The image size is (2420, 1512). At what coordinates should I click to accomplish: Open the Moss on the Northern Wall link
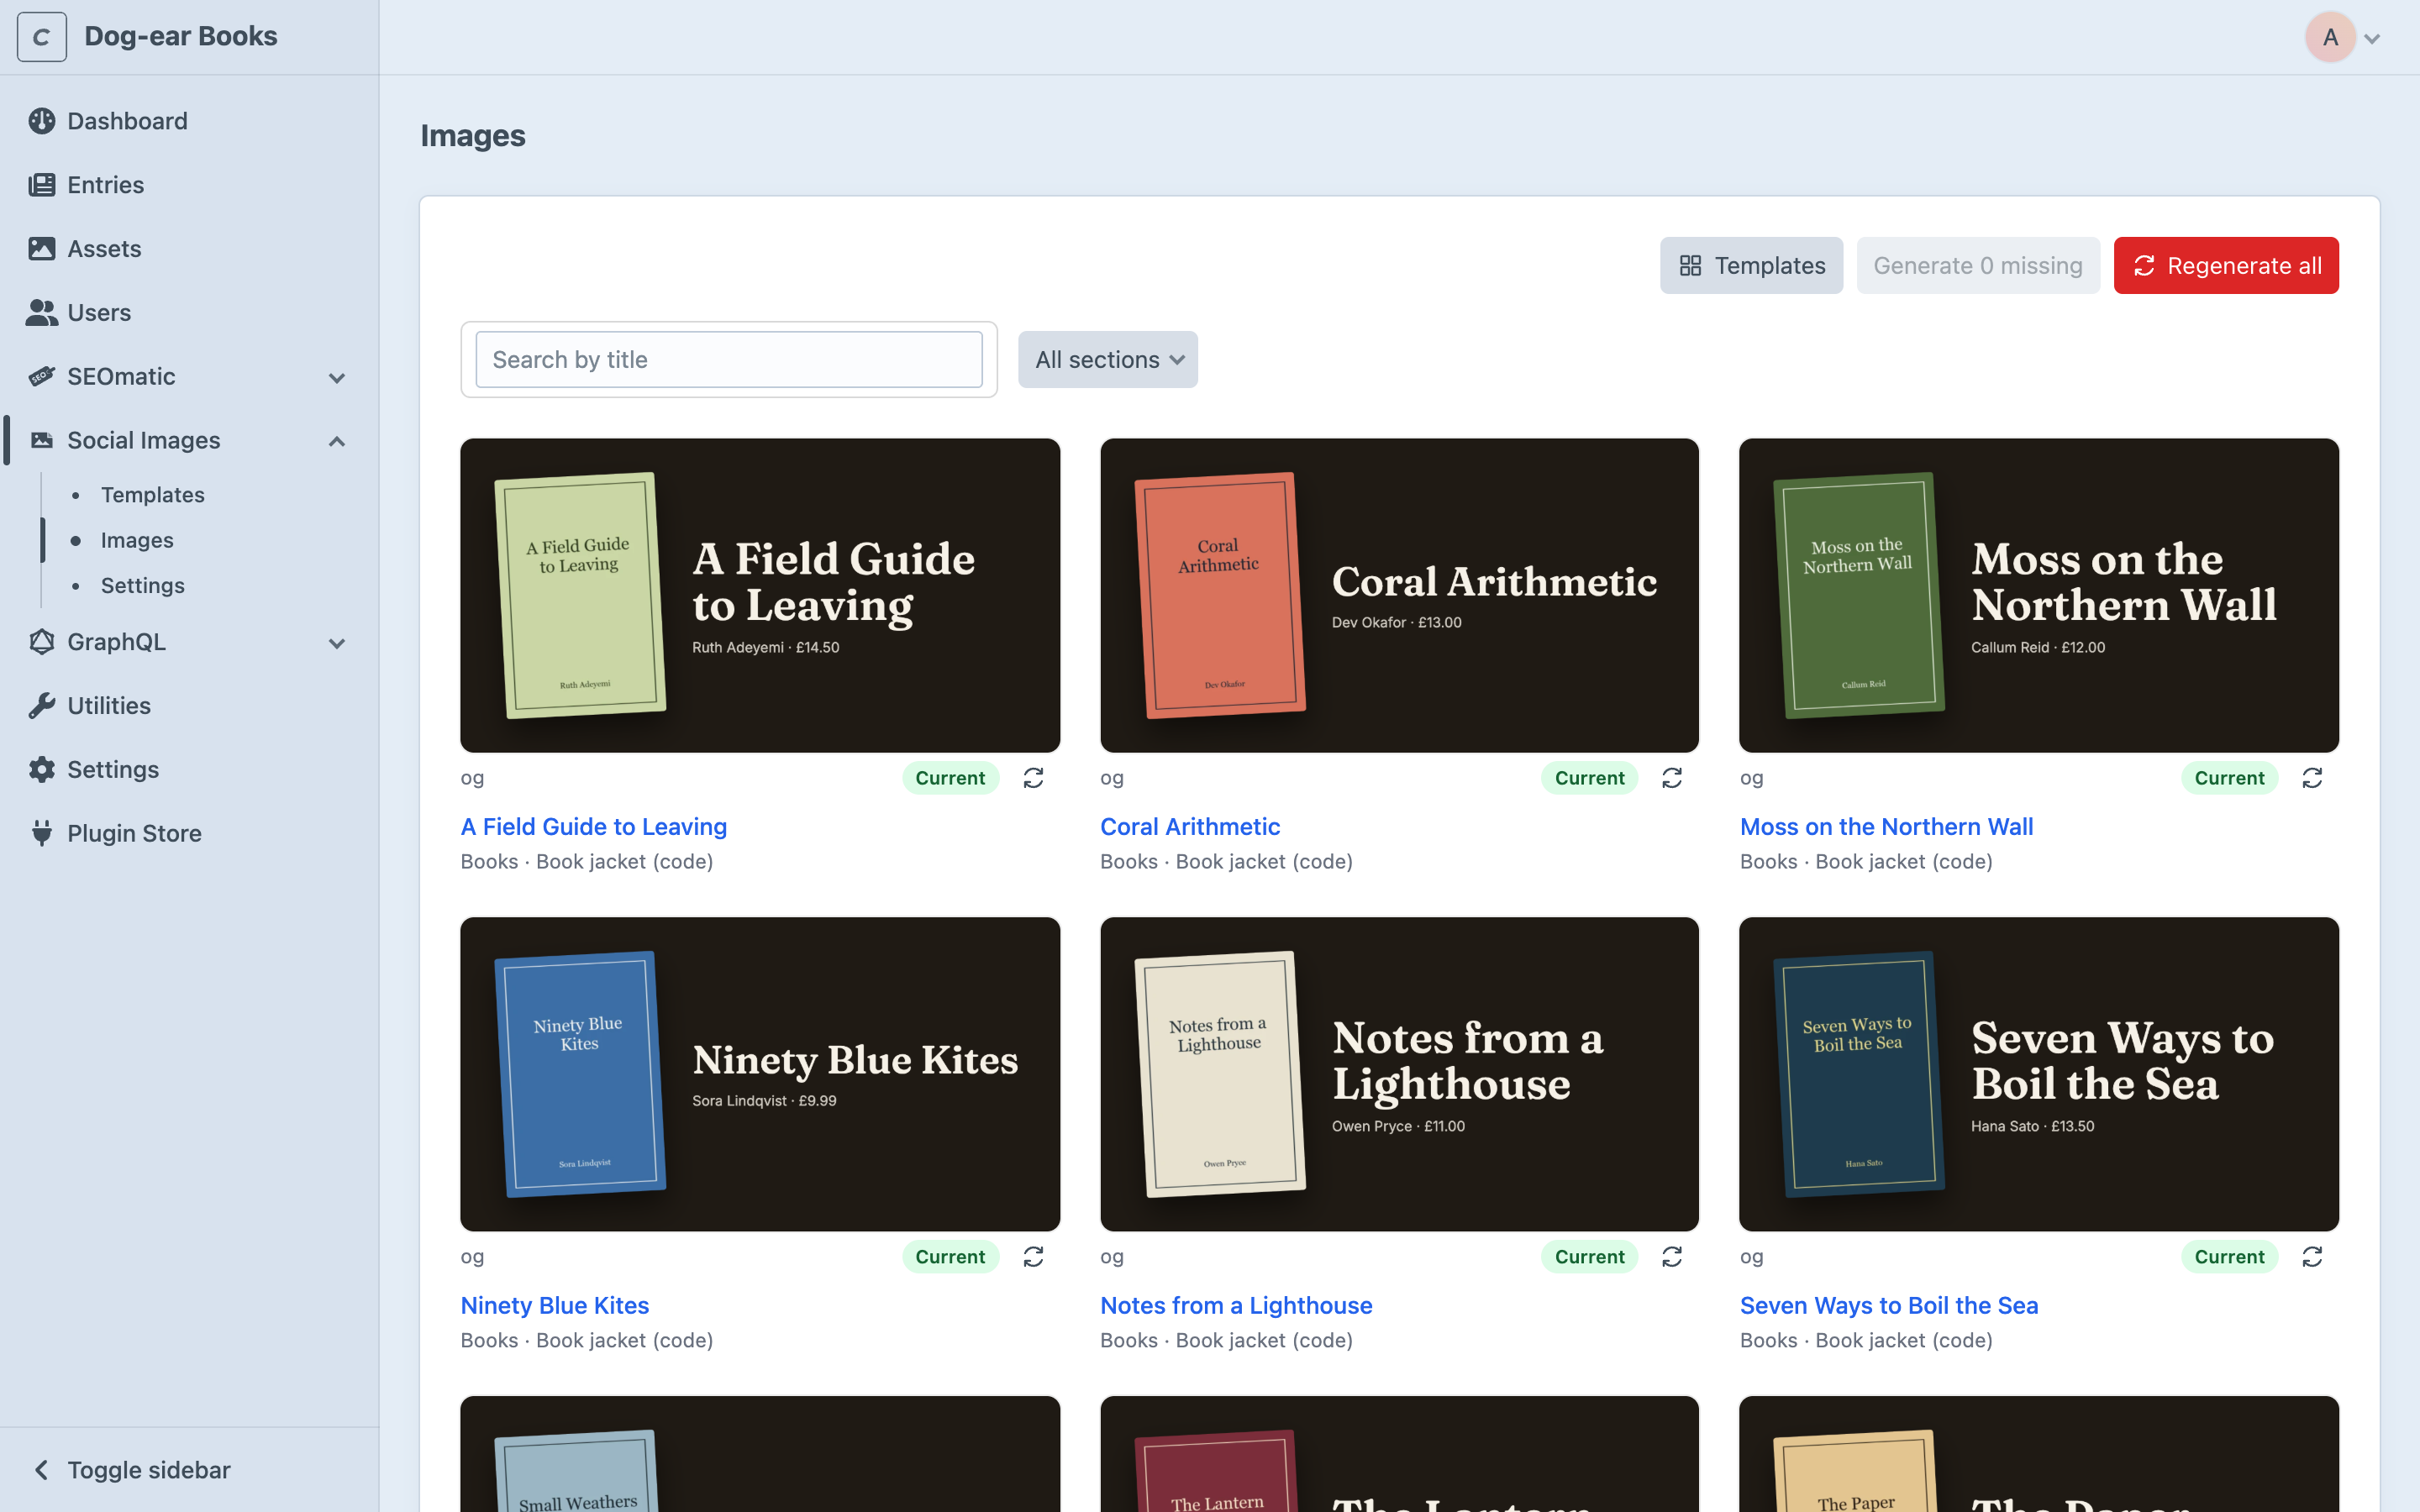tap(1886, 827)
